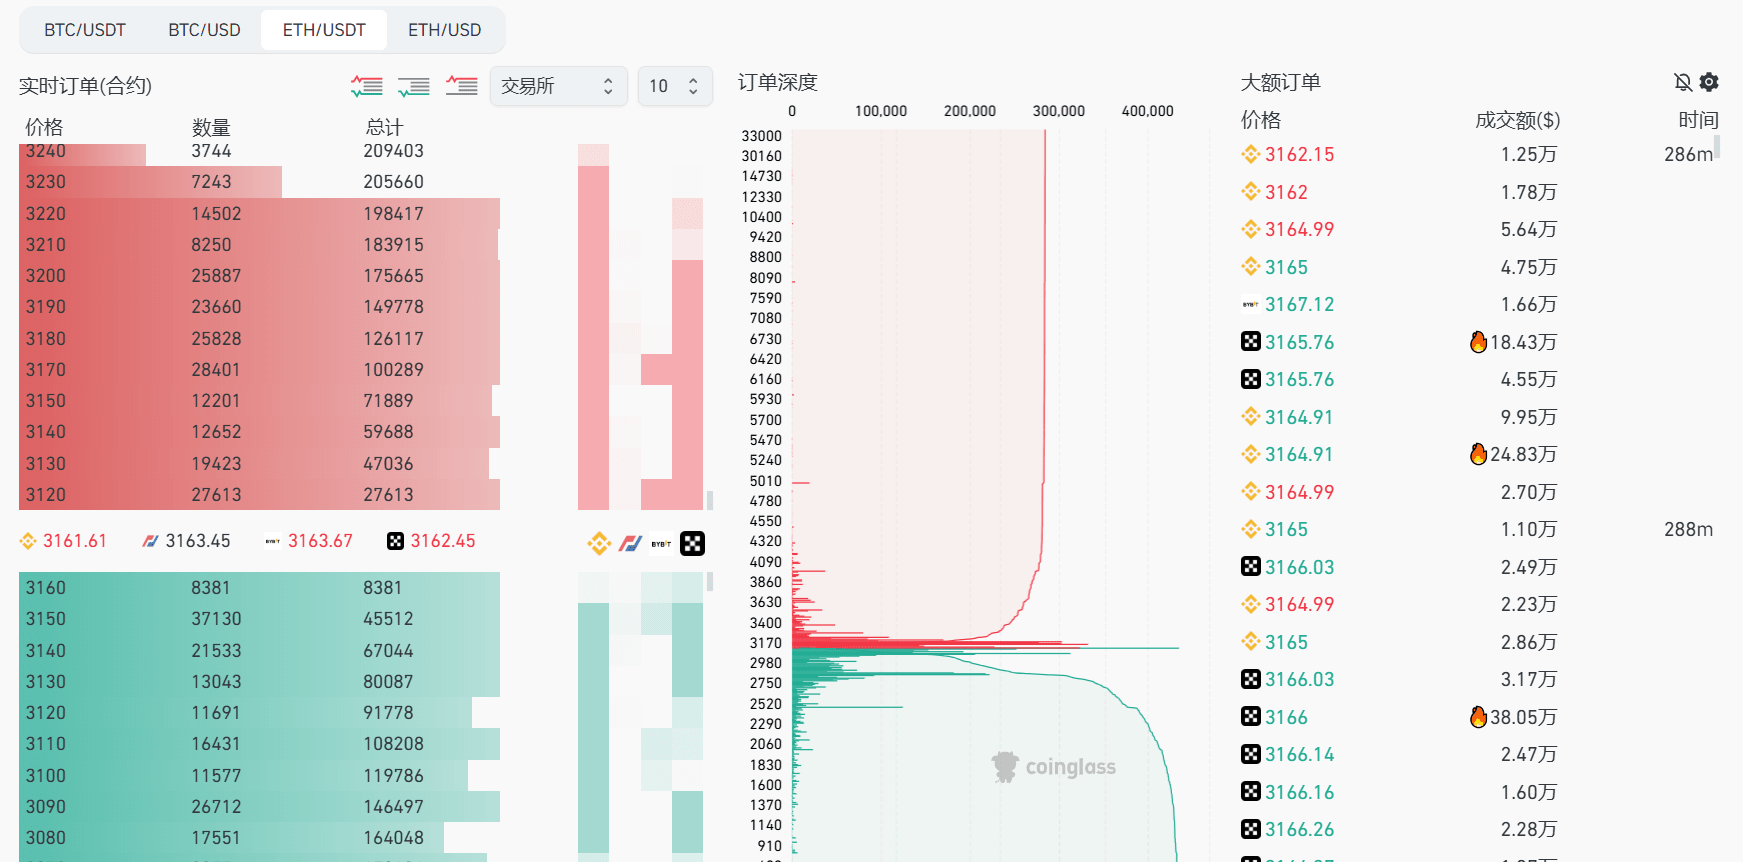1743x862 pixels.
Task: Click large order price 3166.14
Action: (1299, 754)
